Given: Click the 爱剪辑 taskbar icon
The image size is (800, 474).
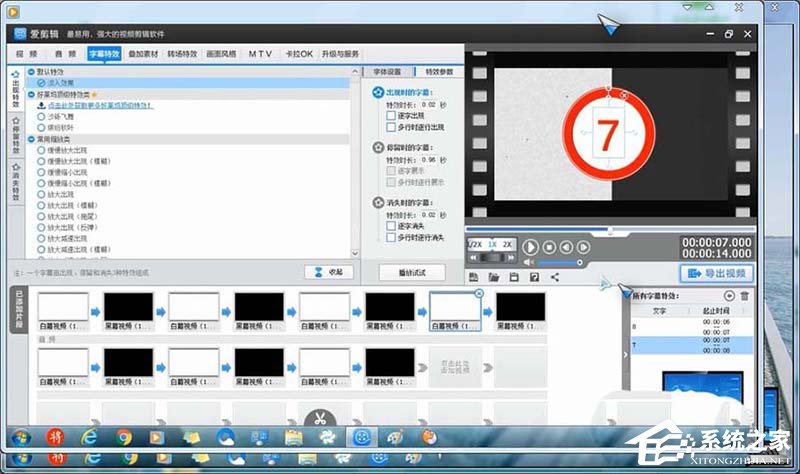Looking at the screenshot, I should [362, 437].
